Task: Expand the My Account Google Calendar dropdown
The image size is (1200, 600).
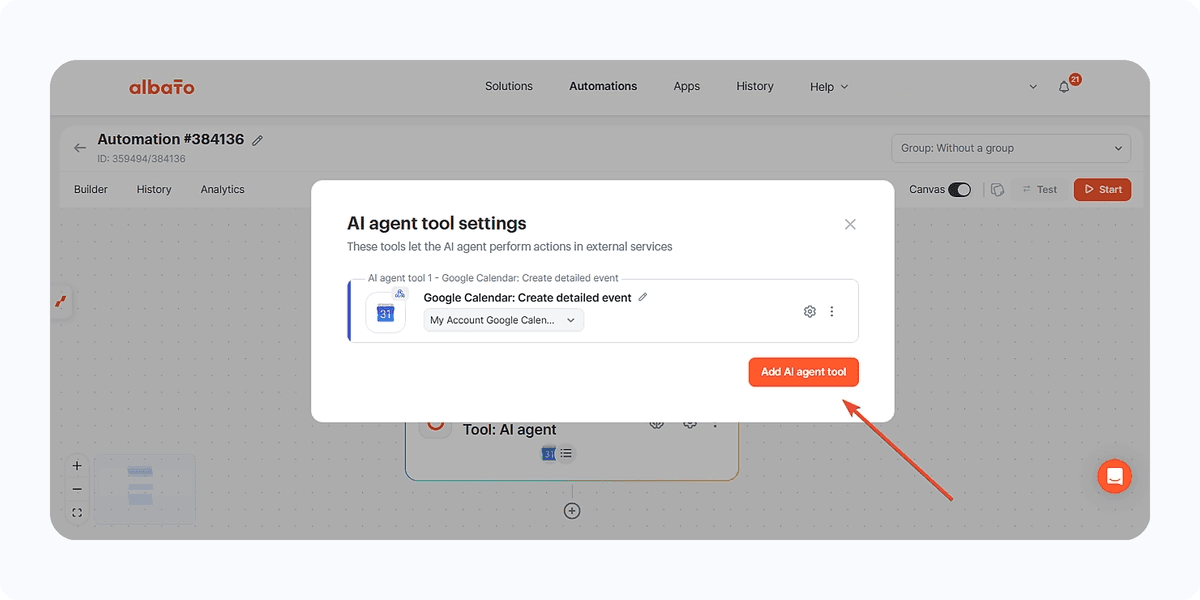Action: pos(504,320)
